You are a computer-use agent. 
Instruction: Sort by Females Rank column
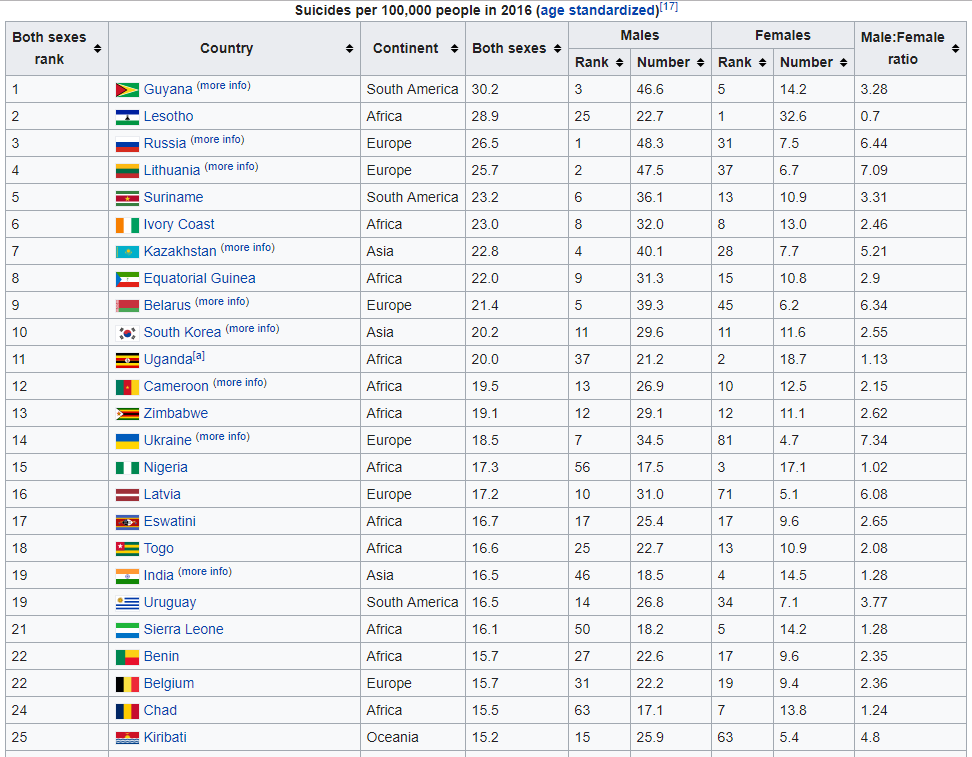click(762, 62)
